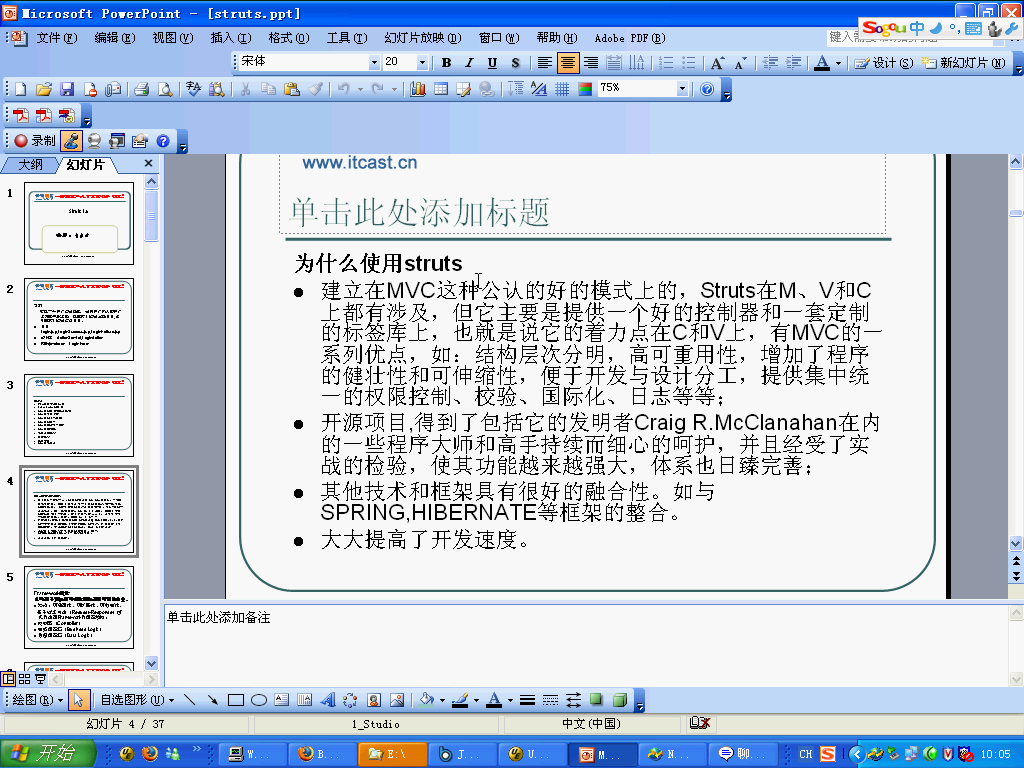Insert Clip Art from drawing toolbar

point(374,700)
